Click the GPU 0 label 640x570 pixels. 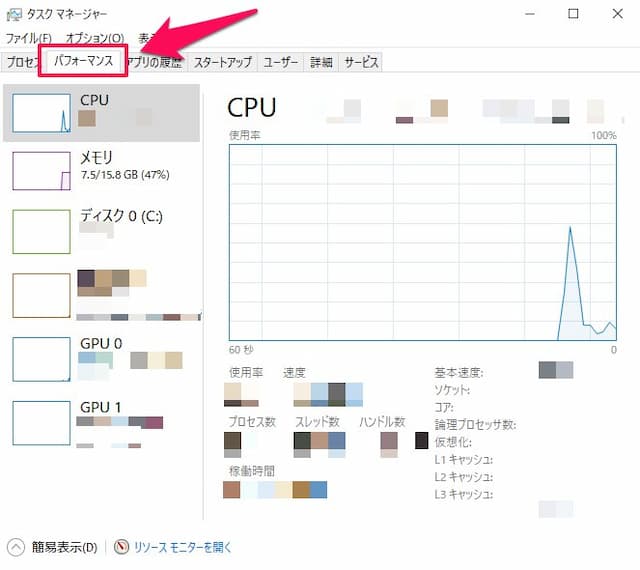[x=101, y=343]
